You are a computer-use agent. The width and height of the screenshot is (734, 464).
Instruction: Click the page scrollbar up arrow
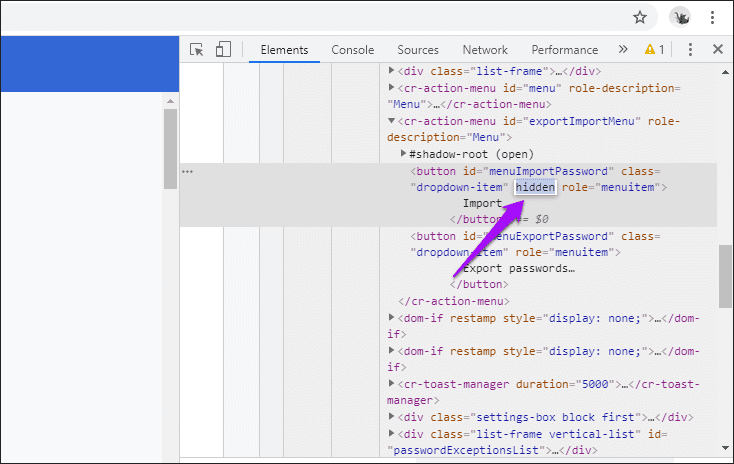click(x=170, y=101)
